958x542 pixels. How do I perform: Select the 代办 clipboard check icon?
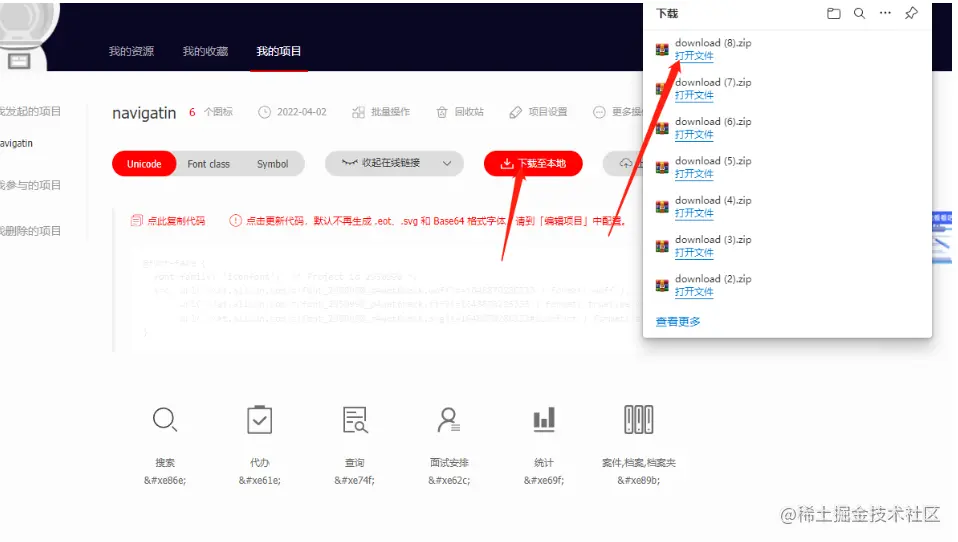pos(260,420)
